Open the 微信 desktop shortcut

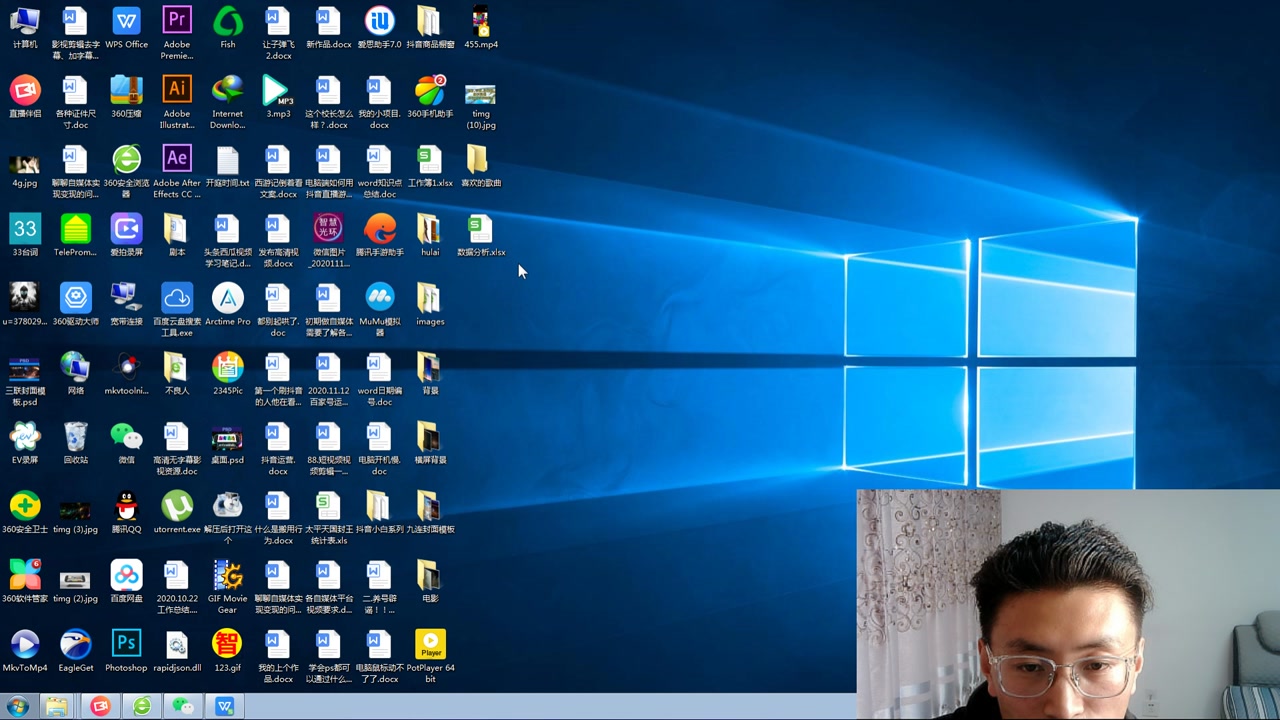pos(126,442)
